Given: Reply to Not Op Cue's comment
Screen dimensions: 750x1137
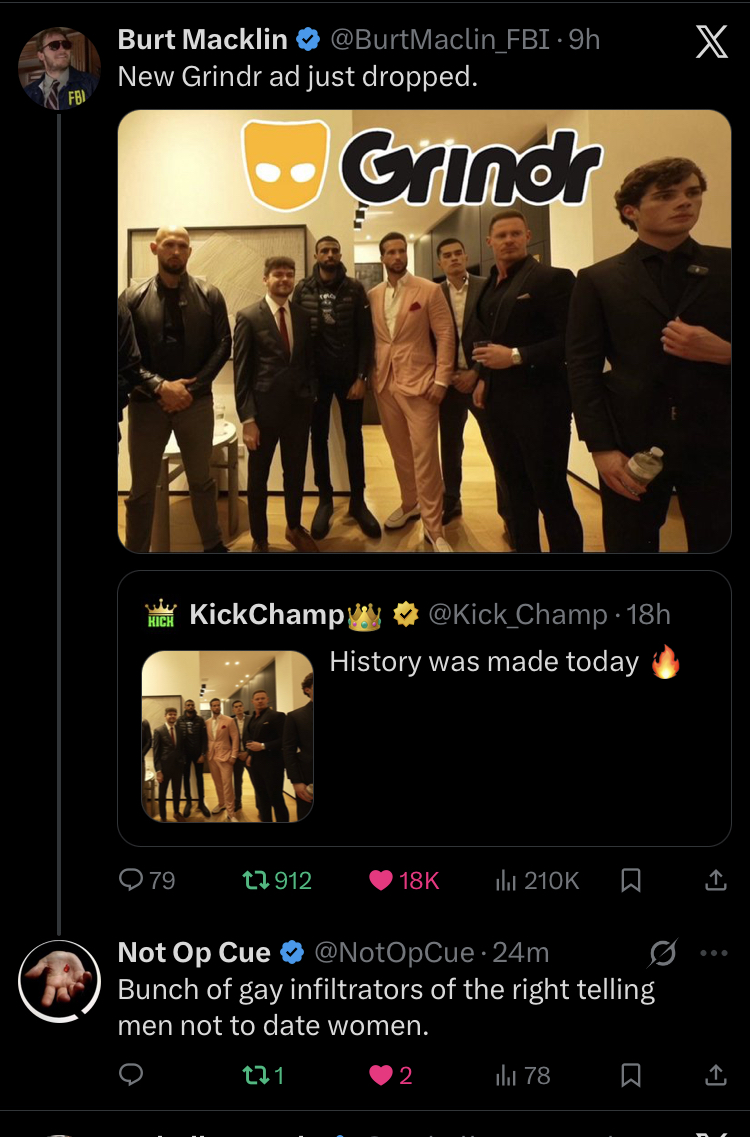Looking at the screenshot, I should [x=132, y=1075].
